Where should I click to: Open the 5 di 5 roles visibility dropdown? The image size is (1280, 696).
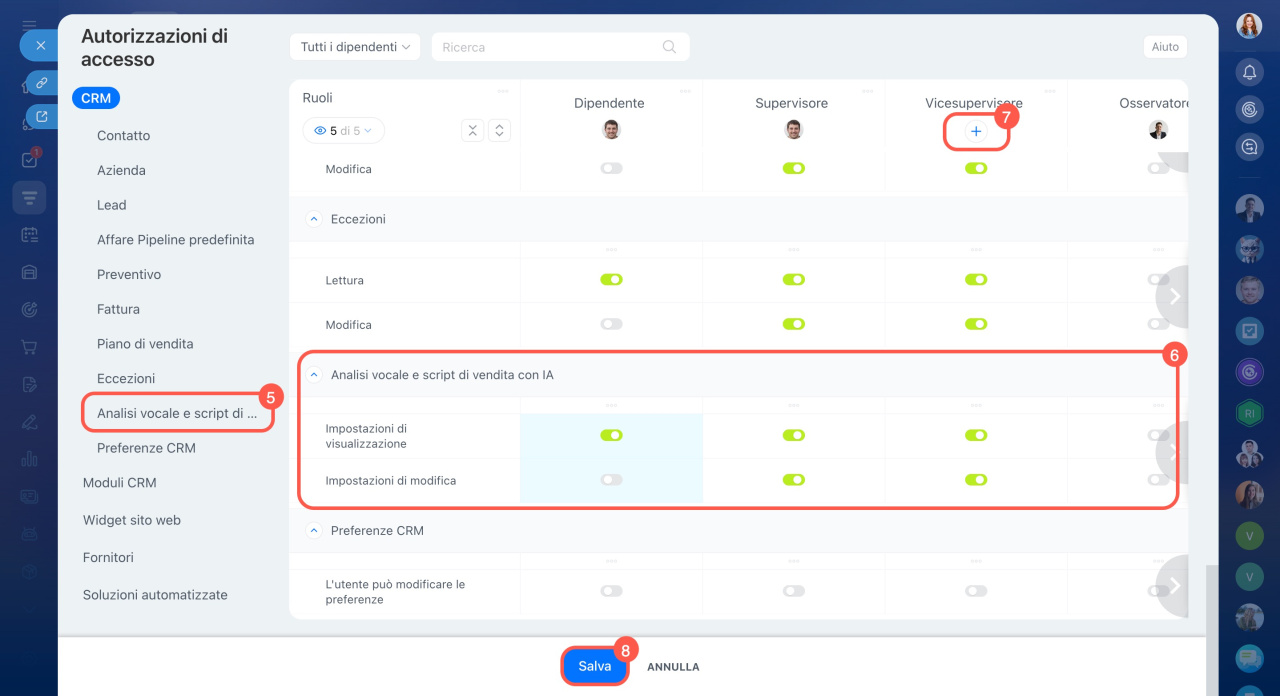(x=343, y=131)
